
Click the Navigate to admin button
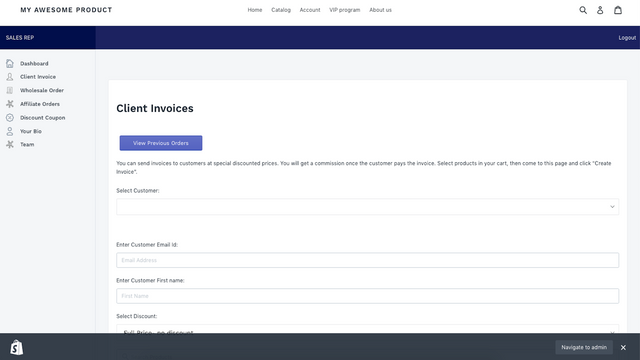(x=584, y=347)
